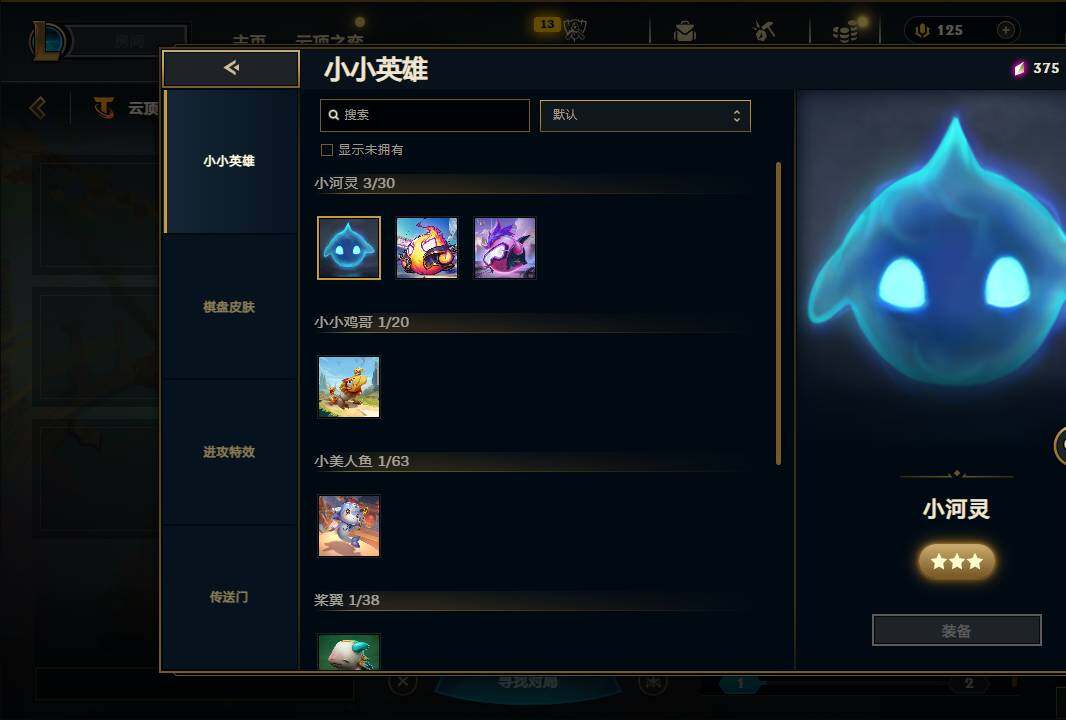Screen dimensions: 1066x720
Task: Open the 默认 sort dropdown
Action: (645, 116)
